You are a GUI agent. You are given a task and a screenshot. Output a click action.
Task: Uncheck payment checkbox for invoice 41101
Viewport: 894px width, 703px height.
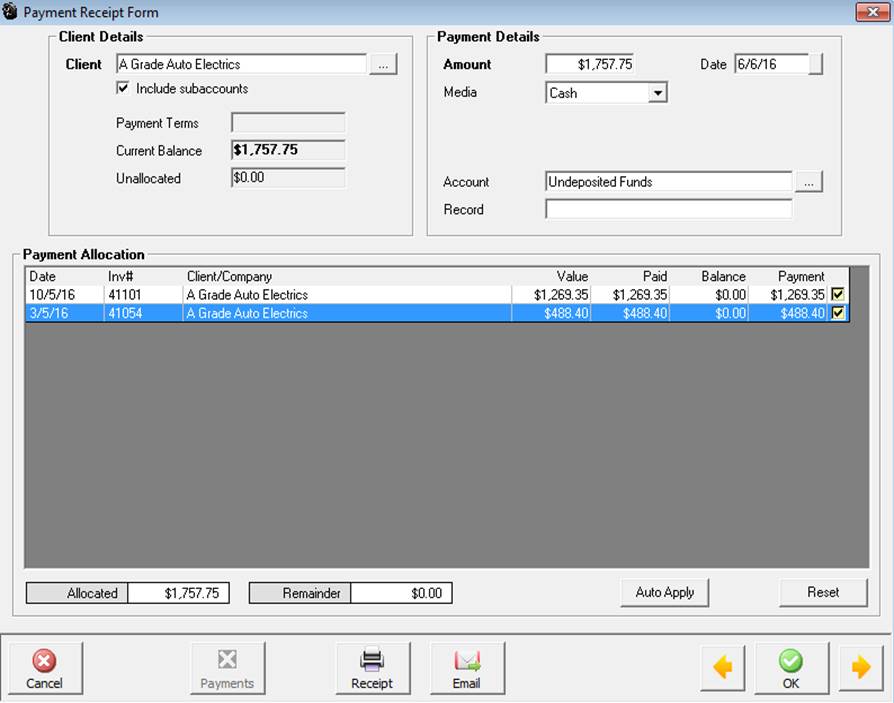[838, 294]
